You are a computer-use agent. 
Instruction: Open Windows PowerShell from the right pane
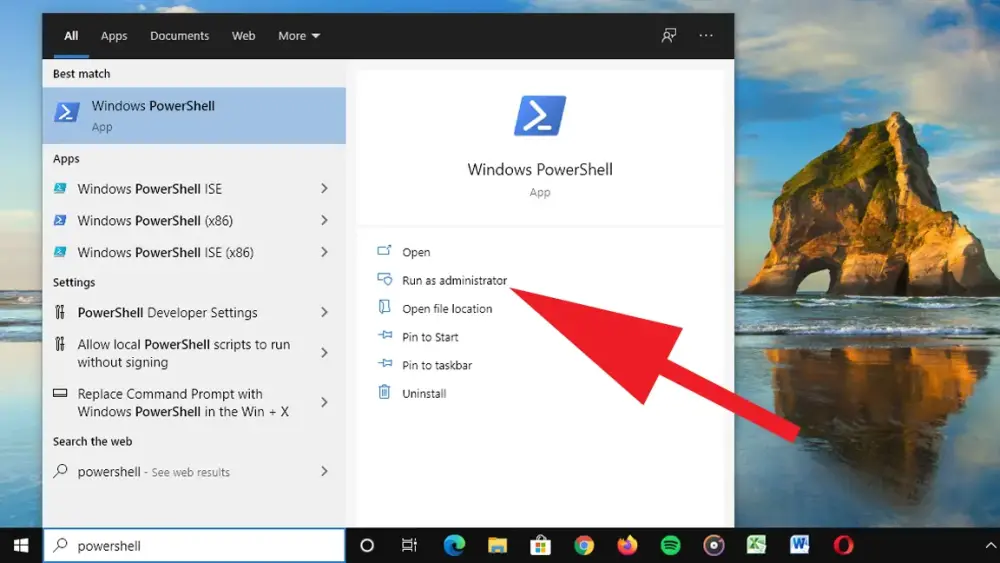click(416, 253)
